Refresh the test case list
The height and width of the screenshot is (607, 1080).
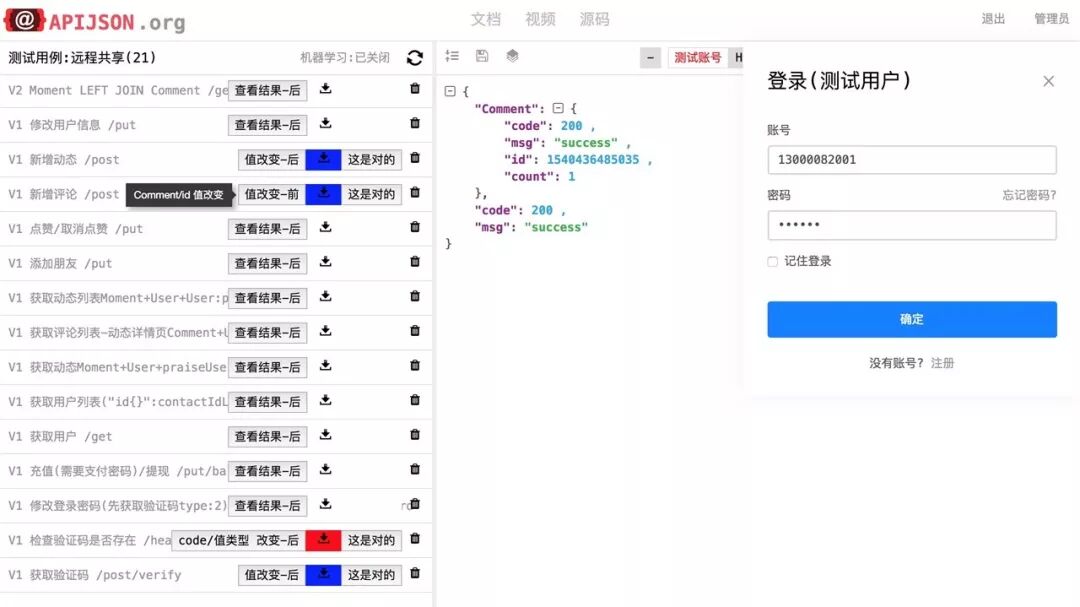415,58
